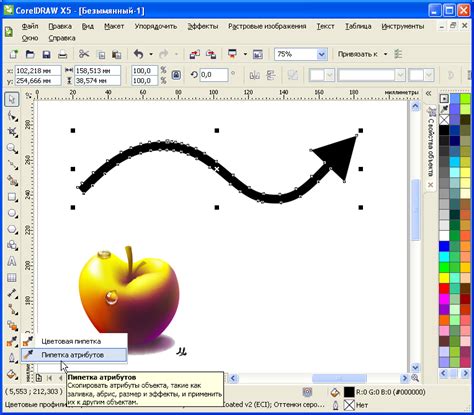This screenshot has width=474, height=415.
Task: Select the Pick tool in toolbox
Action: coord(12,99)
